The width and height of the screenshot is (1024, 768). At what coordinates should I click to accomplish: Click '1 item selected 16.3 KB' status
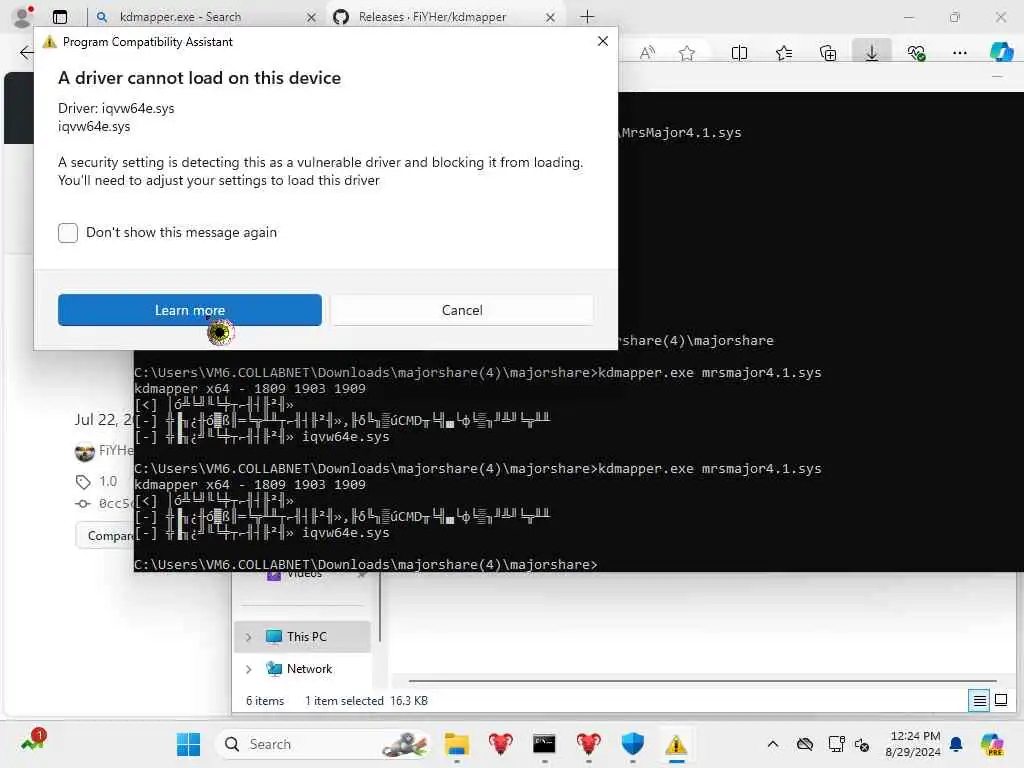pyautogui.click(x=366, y=701)
